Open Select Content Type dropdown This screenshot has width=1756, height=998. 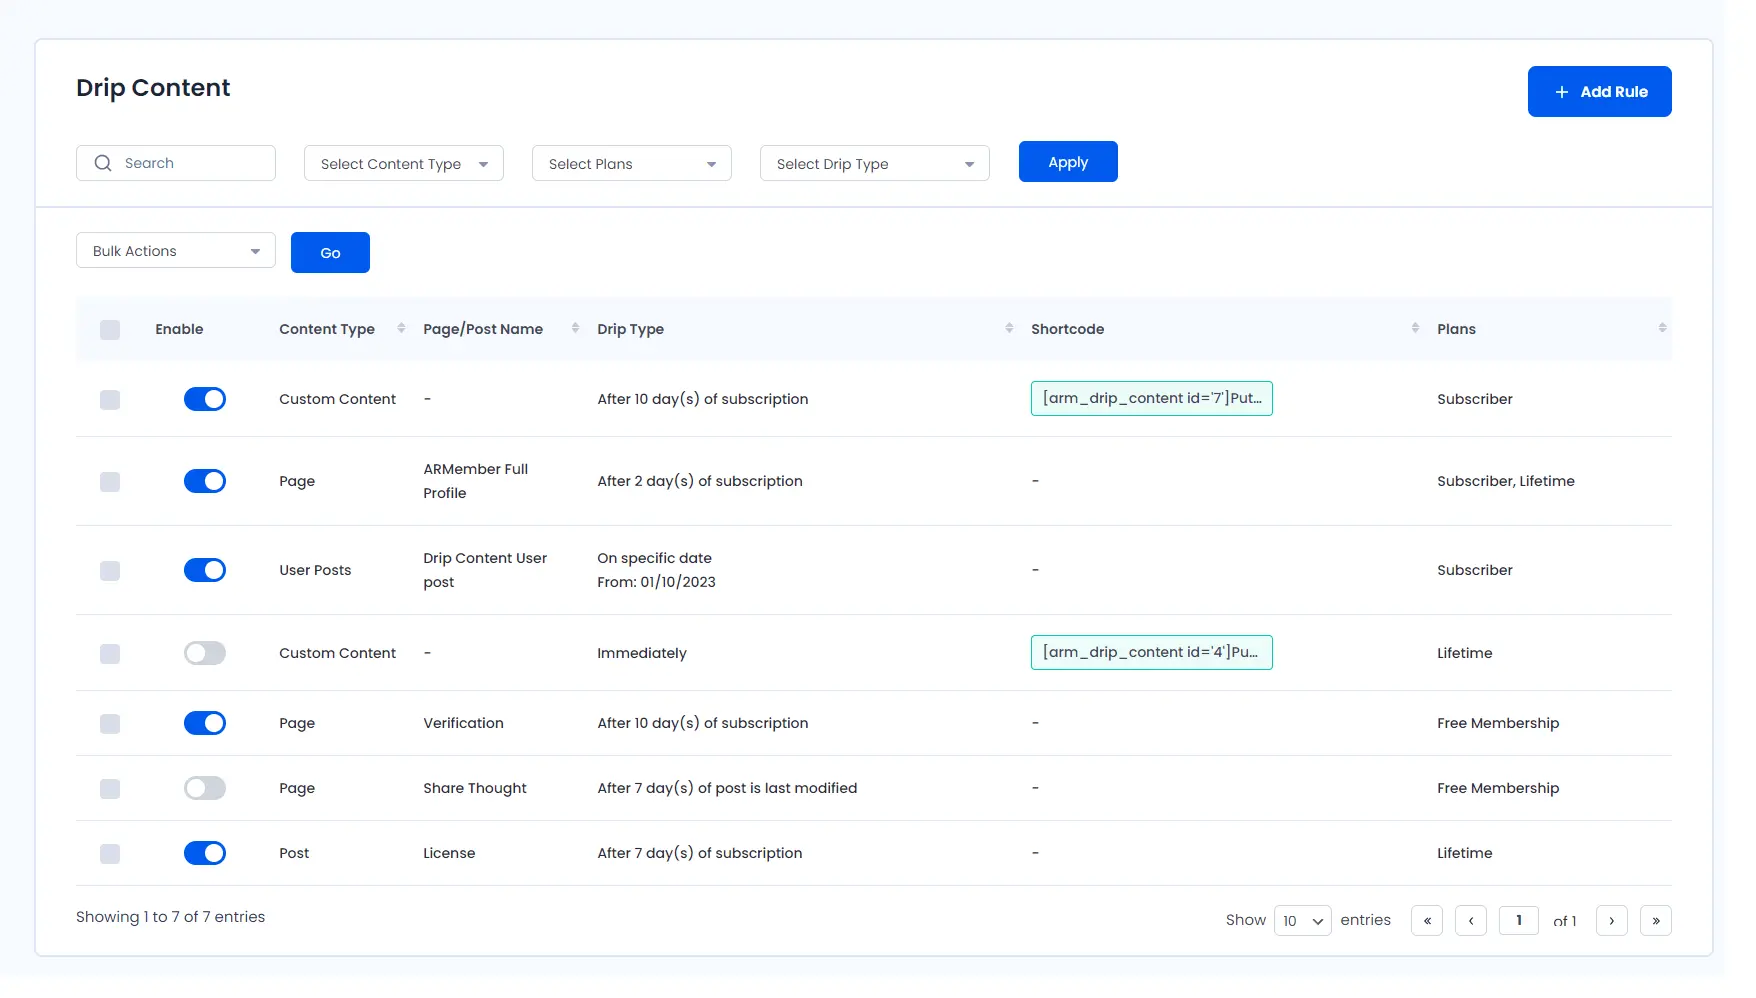click(403, 164)
